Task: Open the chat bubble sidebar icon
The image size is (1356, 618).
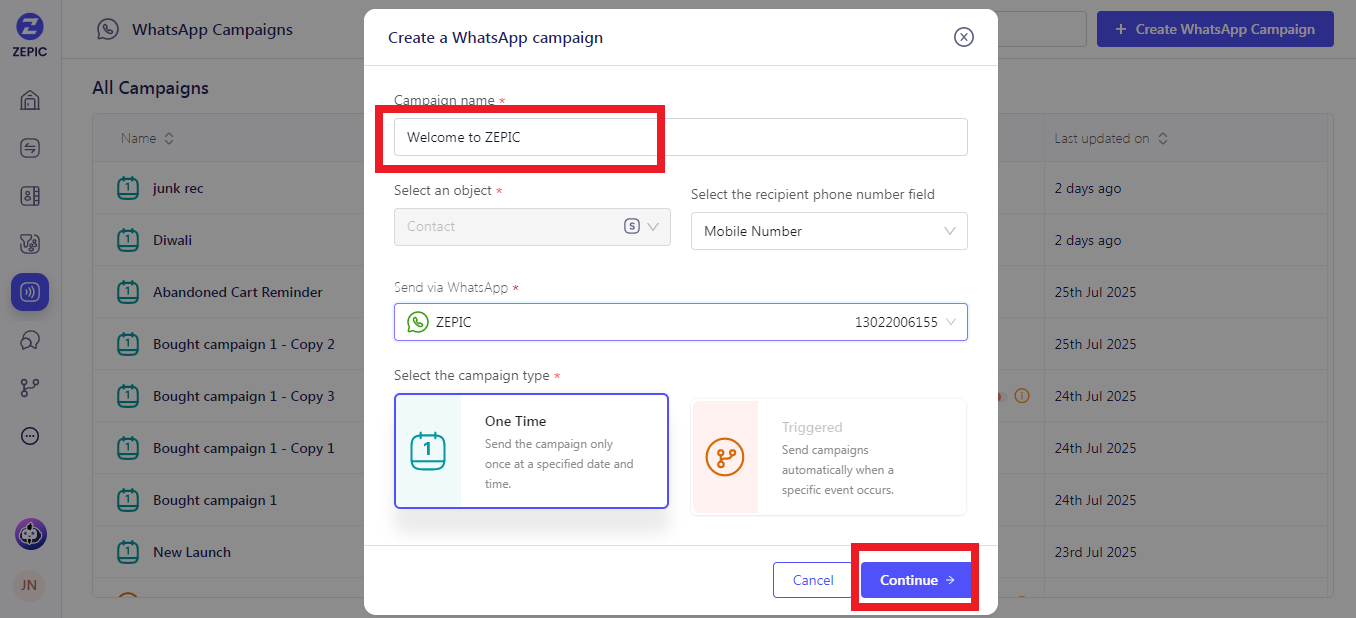Action: [30, 340]
